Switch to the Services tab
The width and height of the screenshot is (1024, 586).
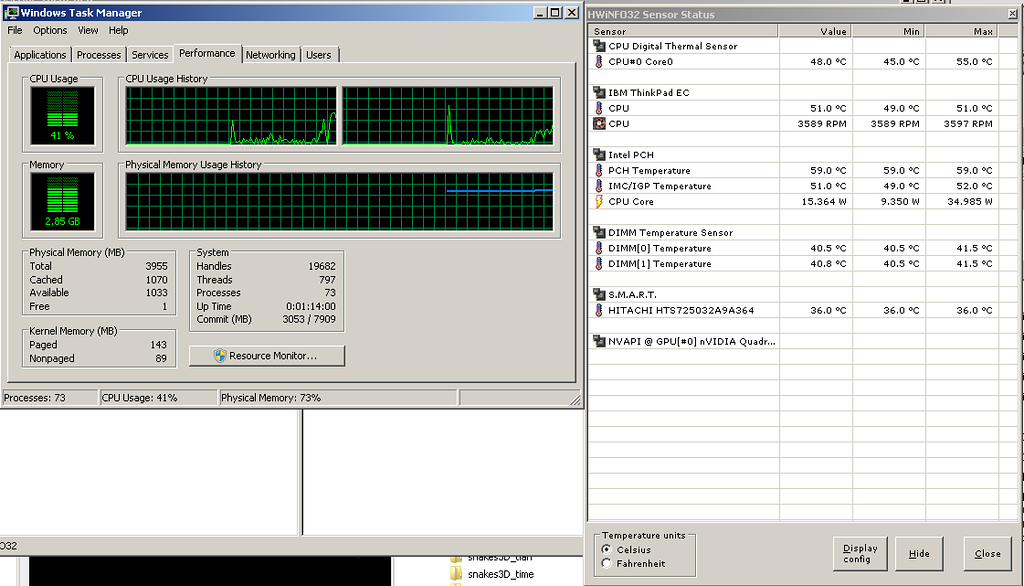tap(150, 55)
